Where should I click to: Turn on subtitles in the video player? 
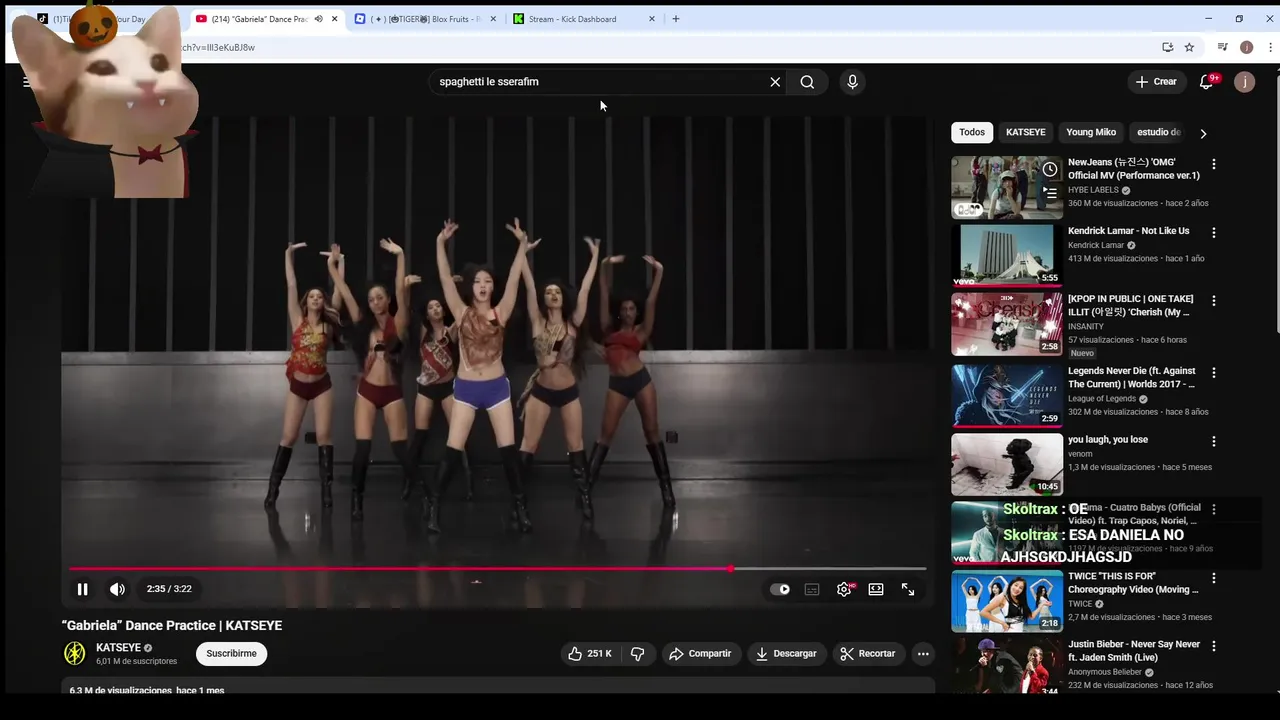pyautogui.click(x=812, y=589)
